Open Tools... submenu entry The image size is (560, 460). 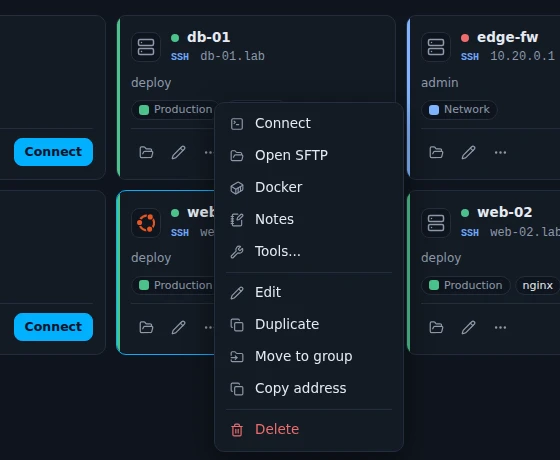pyautogui.click(x=309, y=251)
